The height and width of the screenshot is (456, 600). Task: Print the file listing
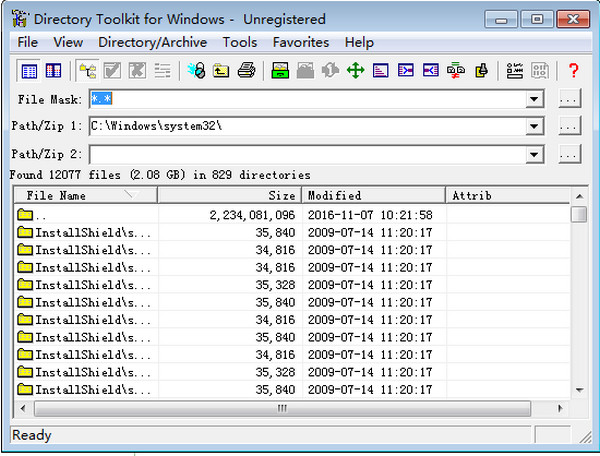[x=246, y=71]
